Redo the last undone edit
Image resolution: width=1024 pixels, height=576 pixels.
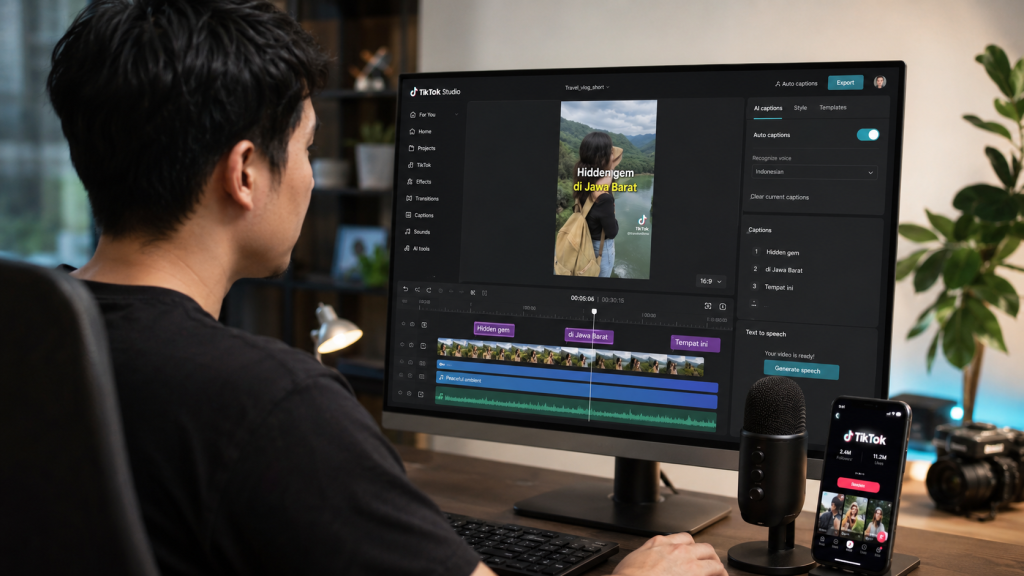[429, 290]
